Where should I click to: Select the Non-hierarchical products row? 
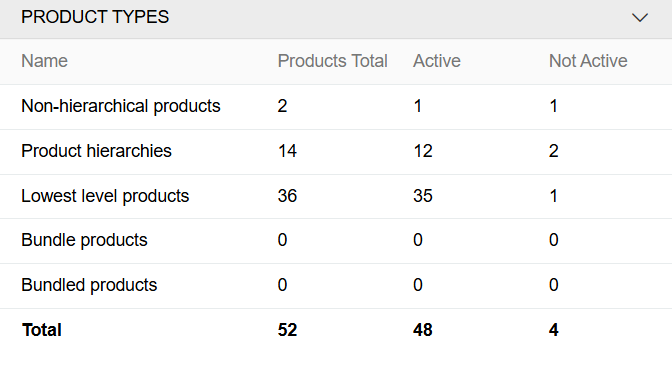point(336,106)
